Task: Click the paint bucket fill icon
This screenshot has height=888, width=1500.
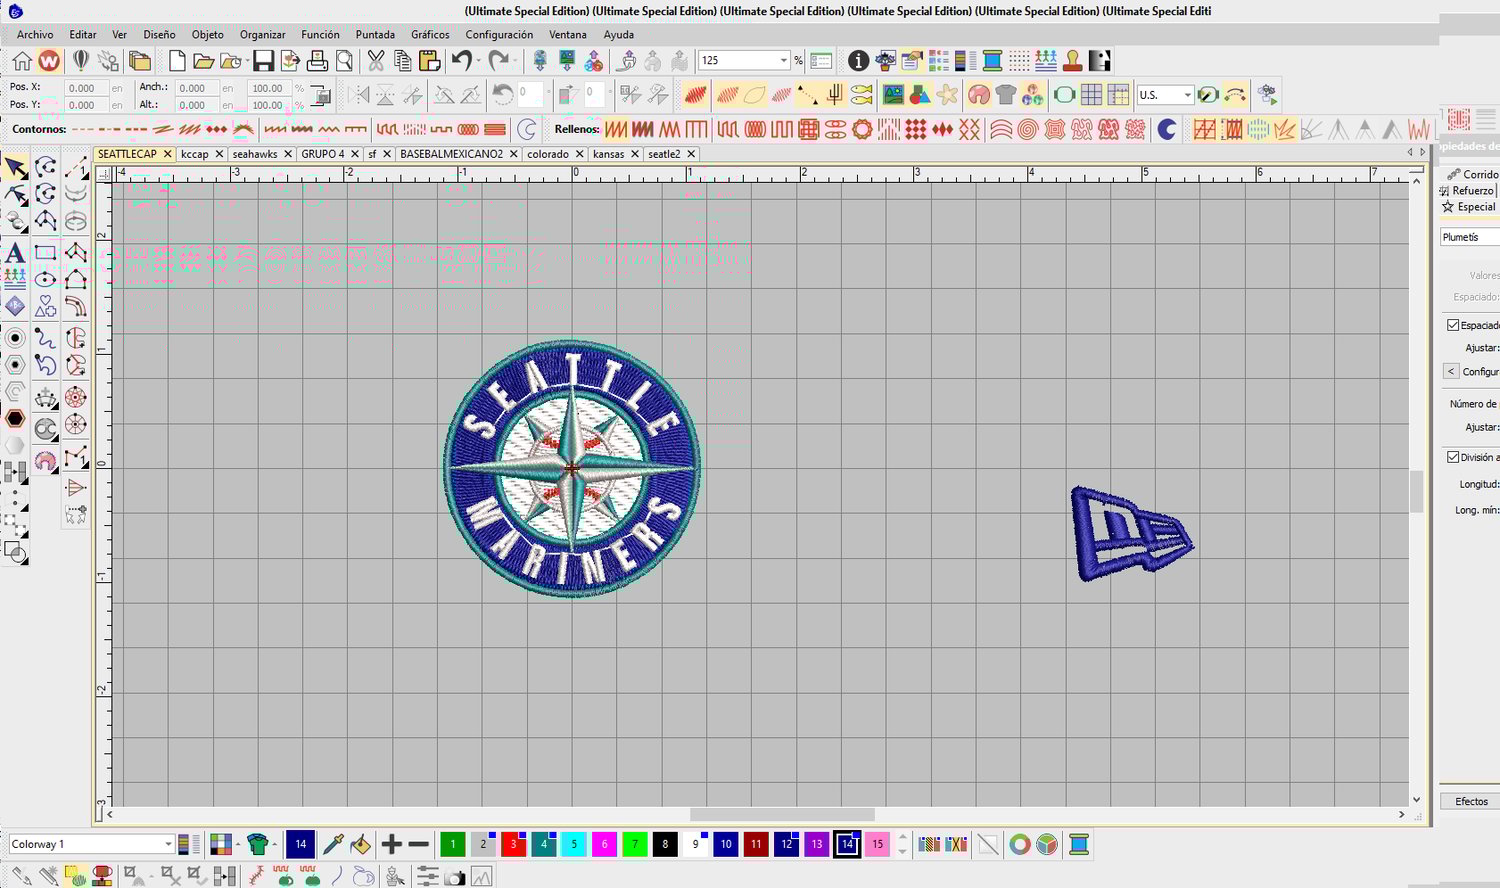Action: point(360,844)
